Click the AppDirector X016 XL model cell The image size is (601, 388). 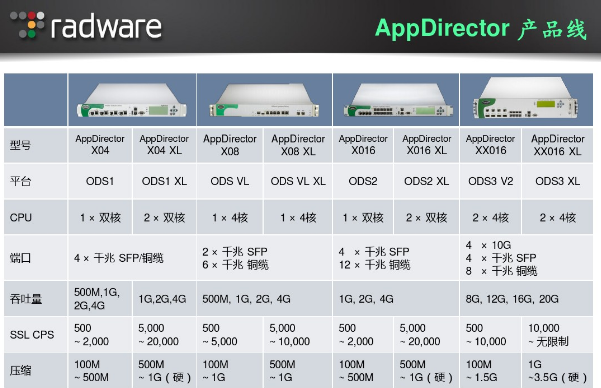(427, 145)
